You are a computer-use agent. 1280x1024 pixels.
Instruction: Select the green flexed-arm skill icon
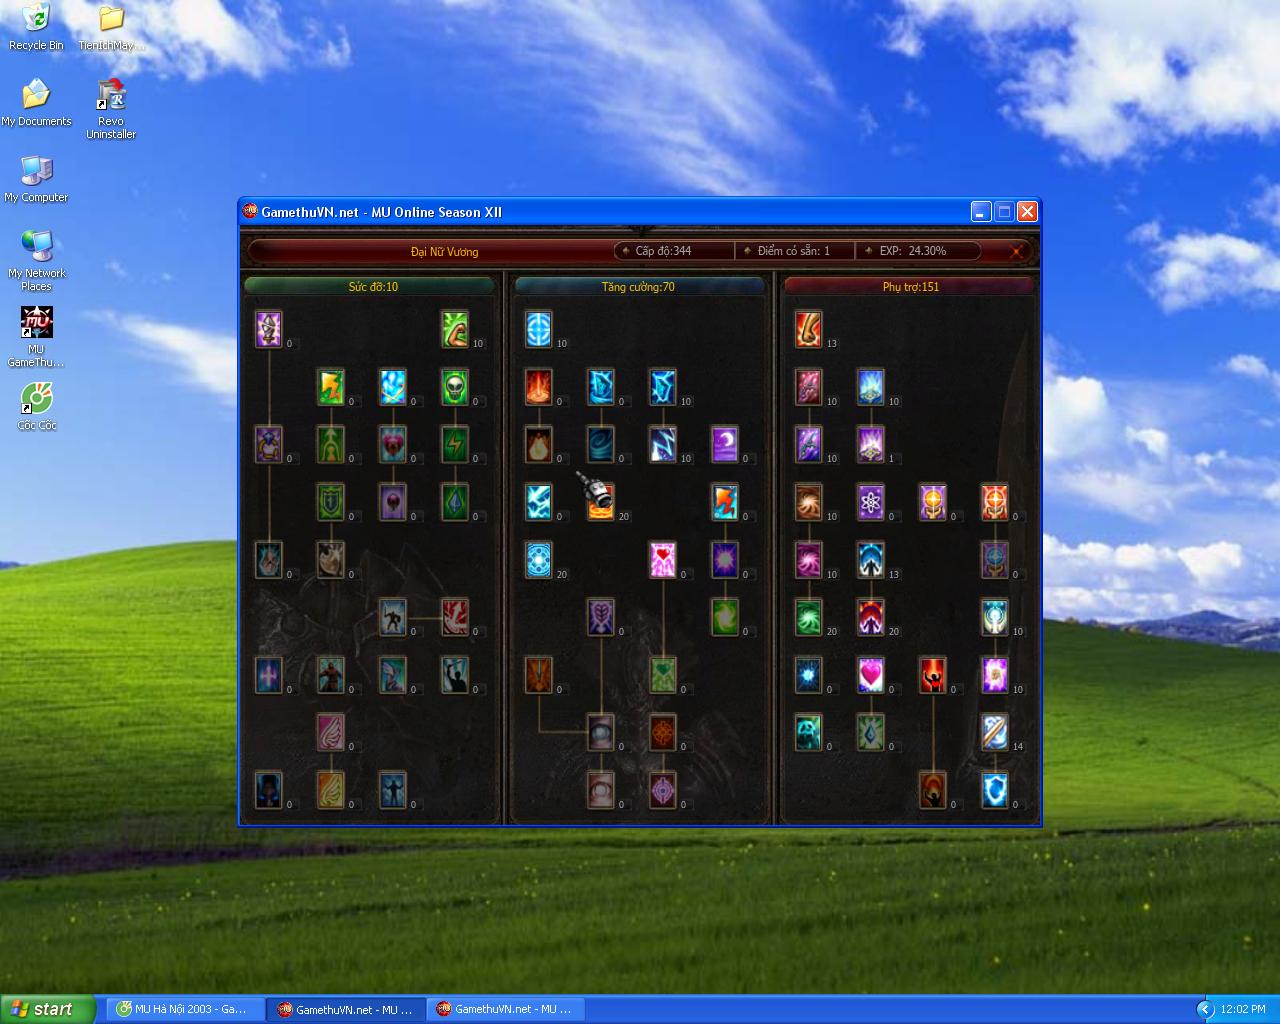tap(455, 328)
